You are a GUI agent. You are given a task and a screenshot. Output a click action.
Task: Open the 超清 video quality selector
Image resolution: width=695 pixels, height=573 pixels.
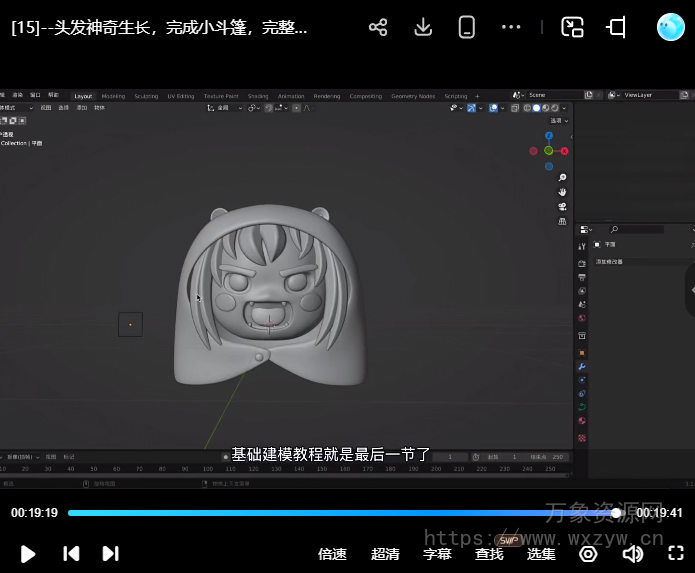click(385, 554)
